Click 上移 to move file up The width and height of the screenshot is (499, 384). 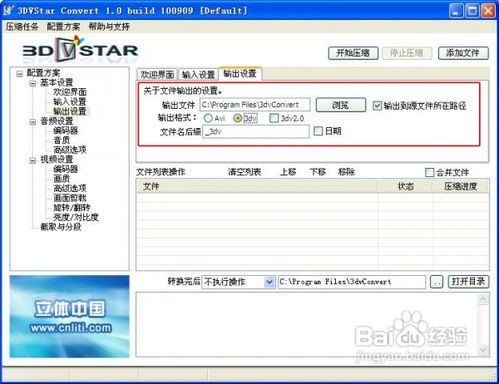(288, 172)
